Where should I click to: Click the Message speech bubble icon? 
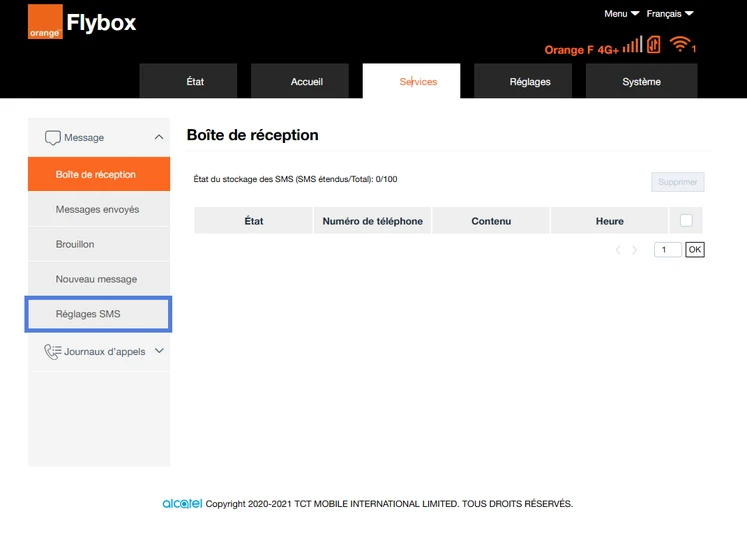coord(52,138)
